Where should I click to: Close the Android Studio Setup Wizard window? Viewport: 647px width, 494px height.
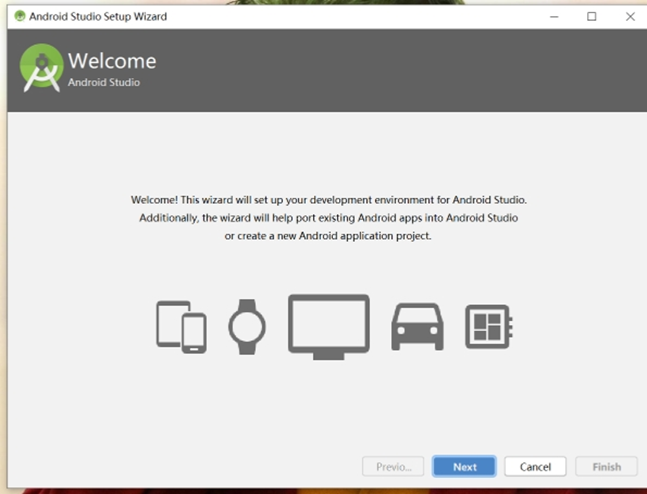click(630, 17)
